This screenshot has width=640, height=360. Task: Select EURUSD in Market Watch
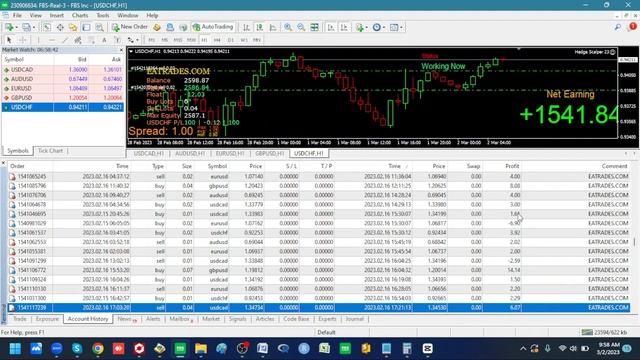point(63,88)
